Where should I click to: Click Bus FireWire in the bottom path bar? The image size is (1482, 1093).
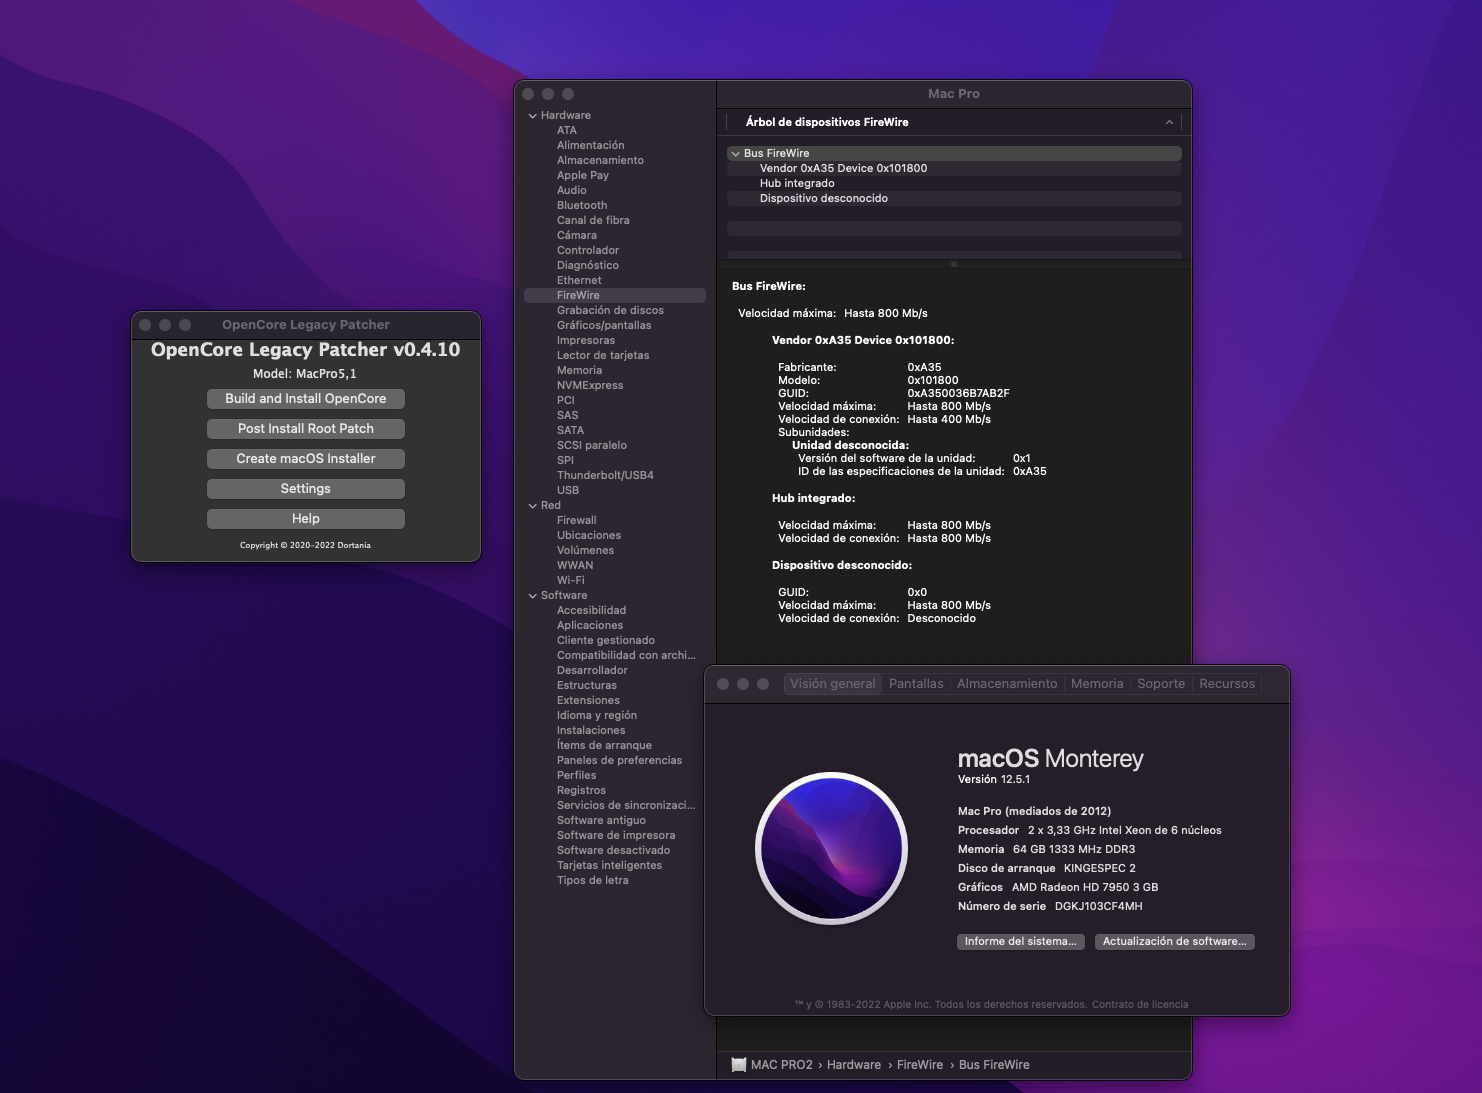[x=994, y=1065]
